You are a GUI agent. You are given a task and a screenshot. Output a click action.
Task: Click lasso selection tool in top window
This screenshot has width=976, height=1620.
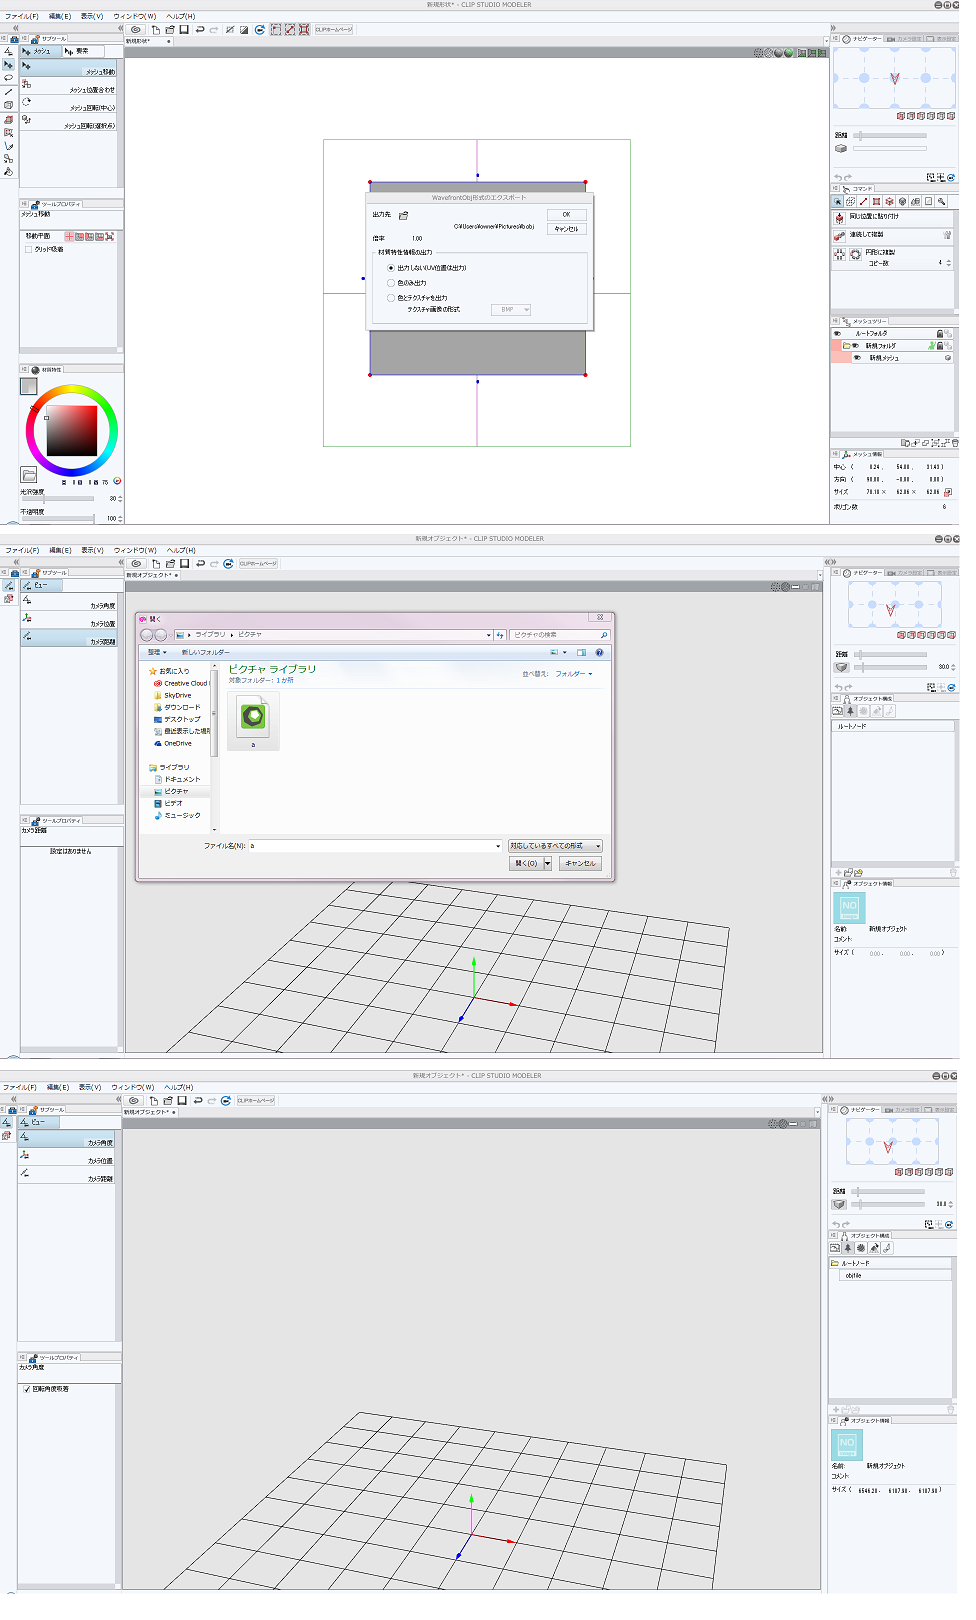coord(8,78)
